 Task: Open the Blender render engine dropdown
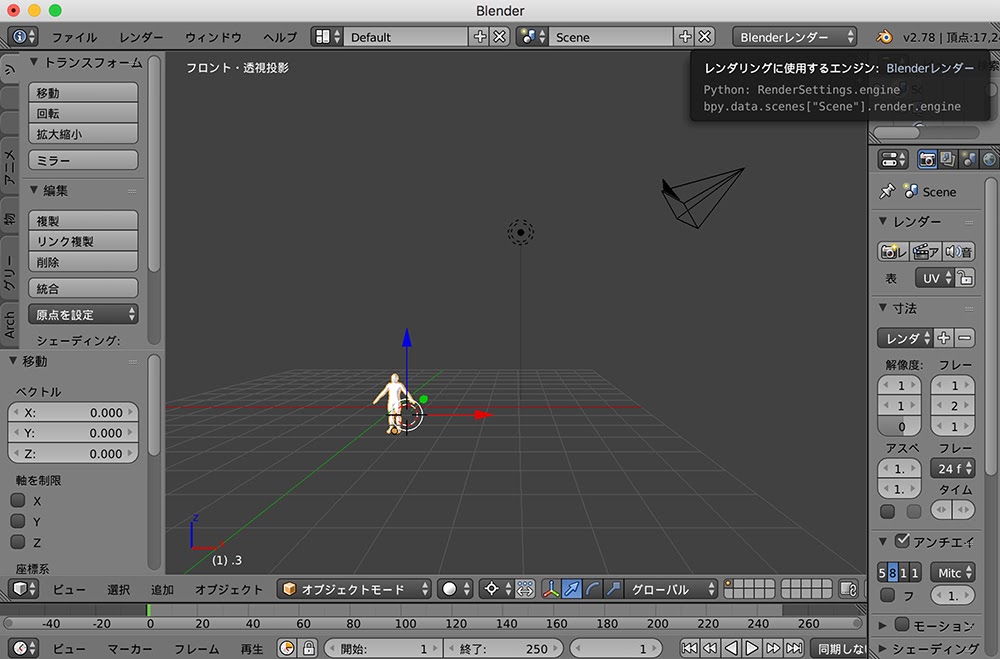tap(795, 37)
